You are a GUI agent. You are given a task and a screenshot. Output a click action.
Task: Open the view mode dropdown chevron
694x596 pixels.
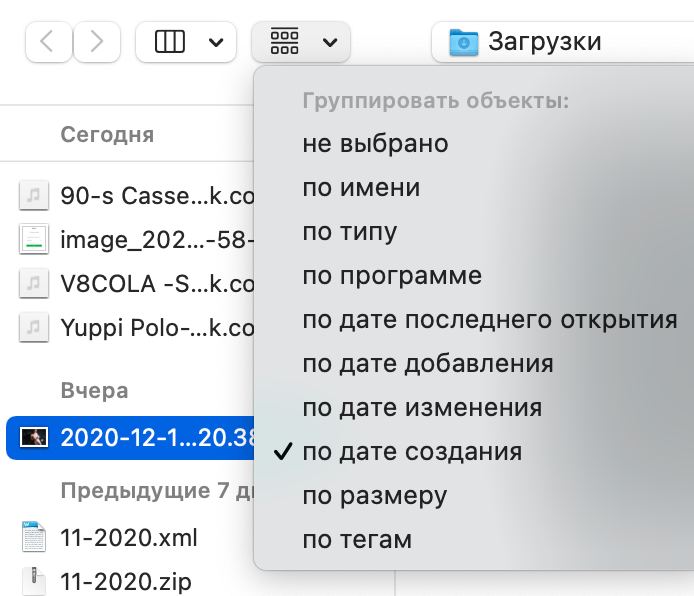(x=216, y=42)
